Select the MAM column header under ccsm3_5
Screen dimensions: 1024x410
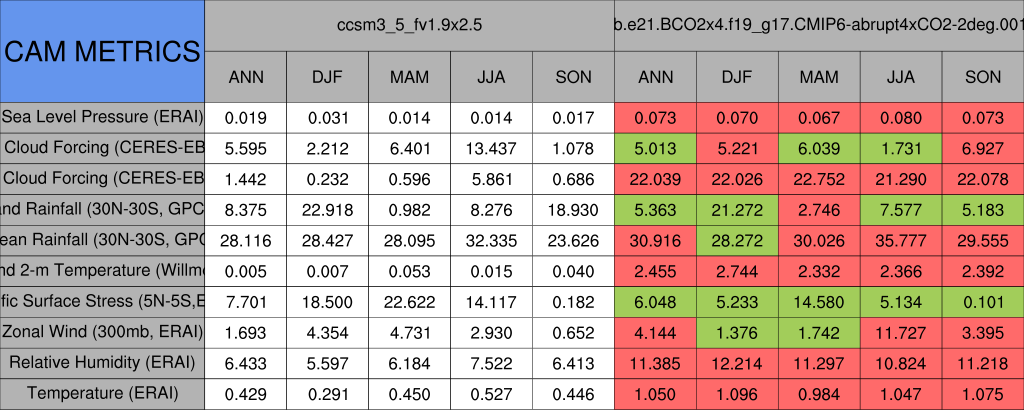pyautogui.click(x=409, y=76)
